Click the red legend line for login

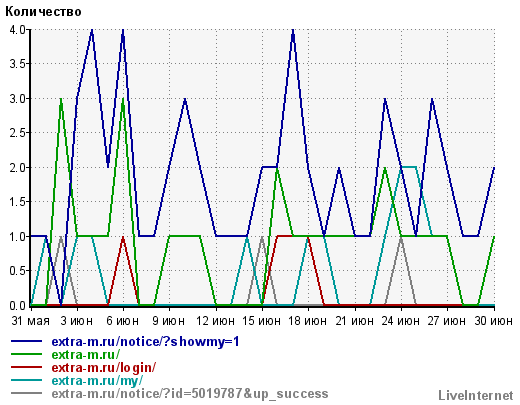click(26, 367)
